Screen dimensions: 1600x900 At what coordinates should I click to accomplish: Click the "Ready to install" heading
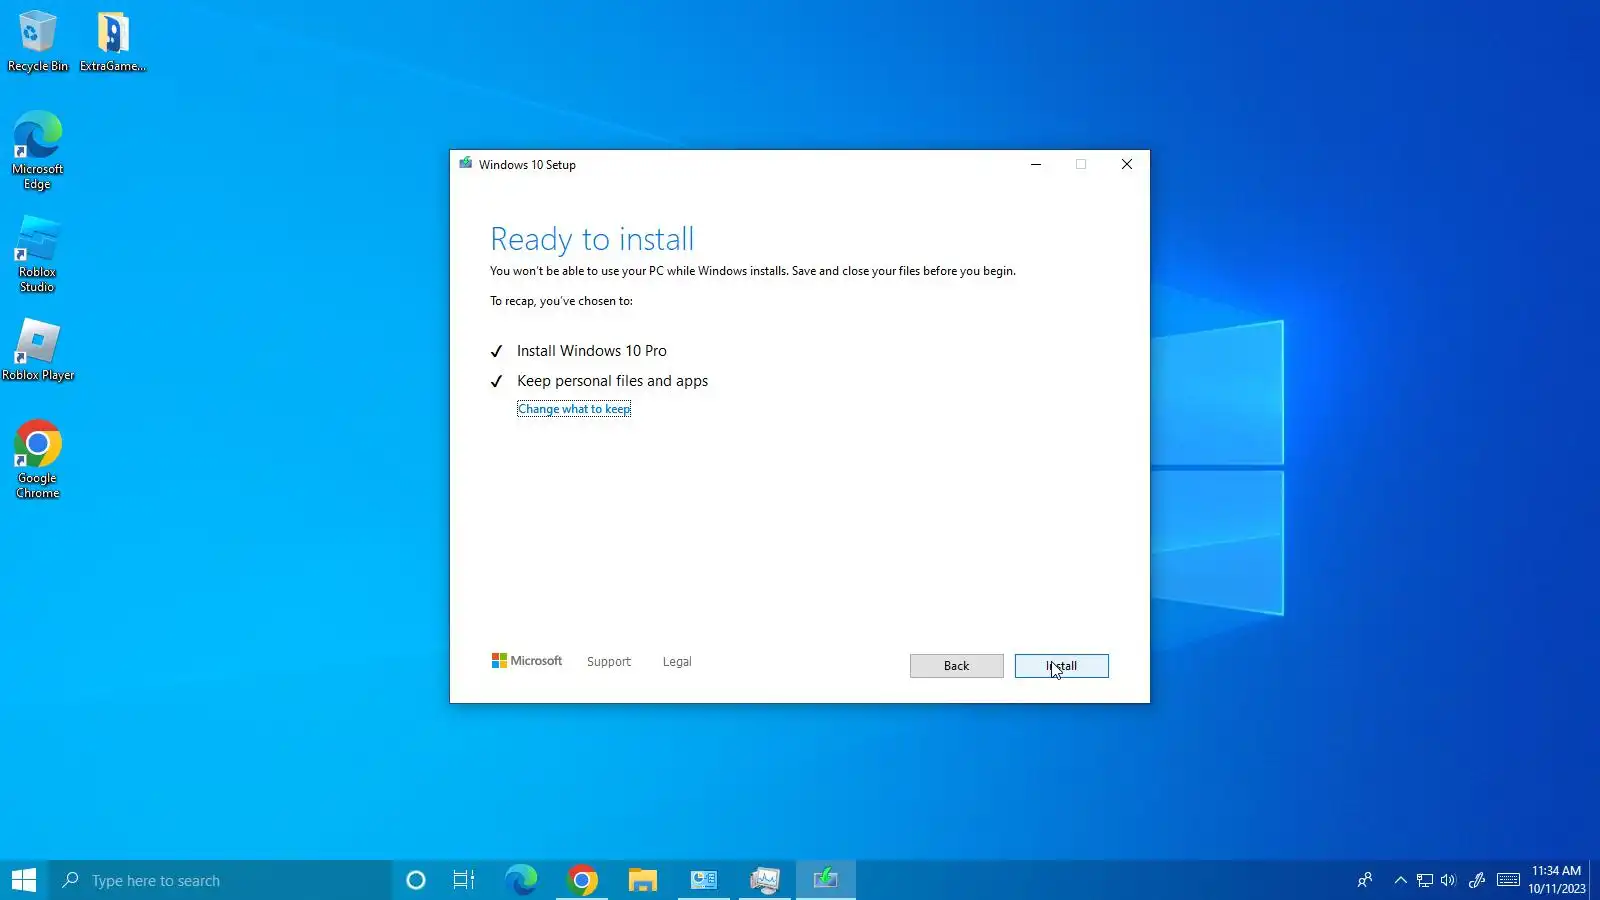pos(592,240)
